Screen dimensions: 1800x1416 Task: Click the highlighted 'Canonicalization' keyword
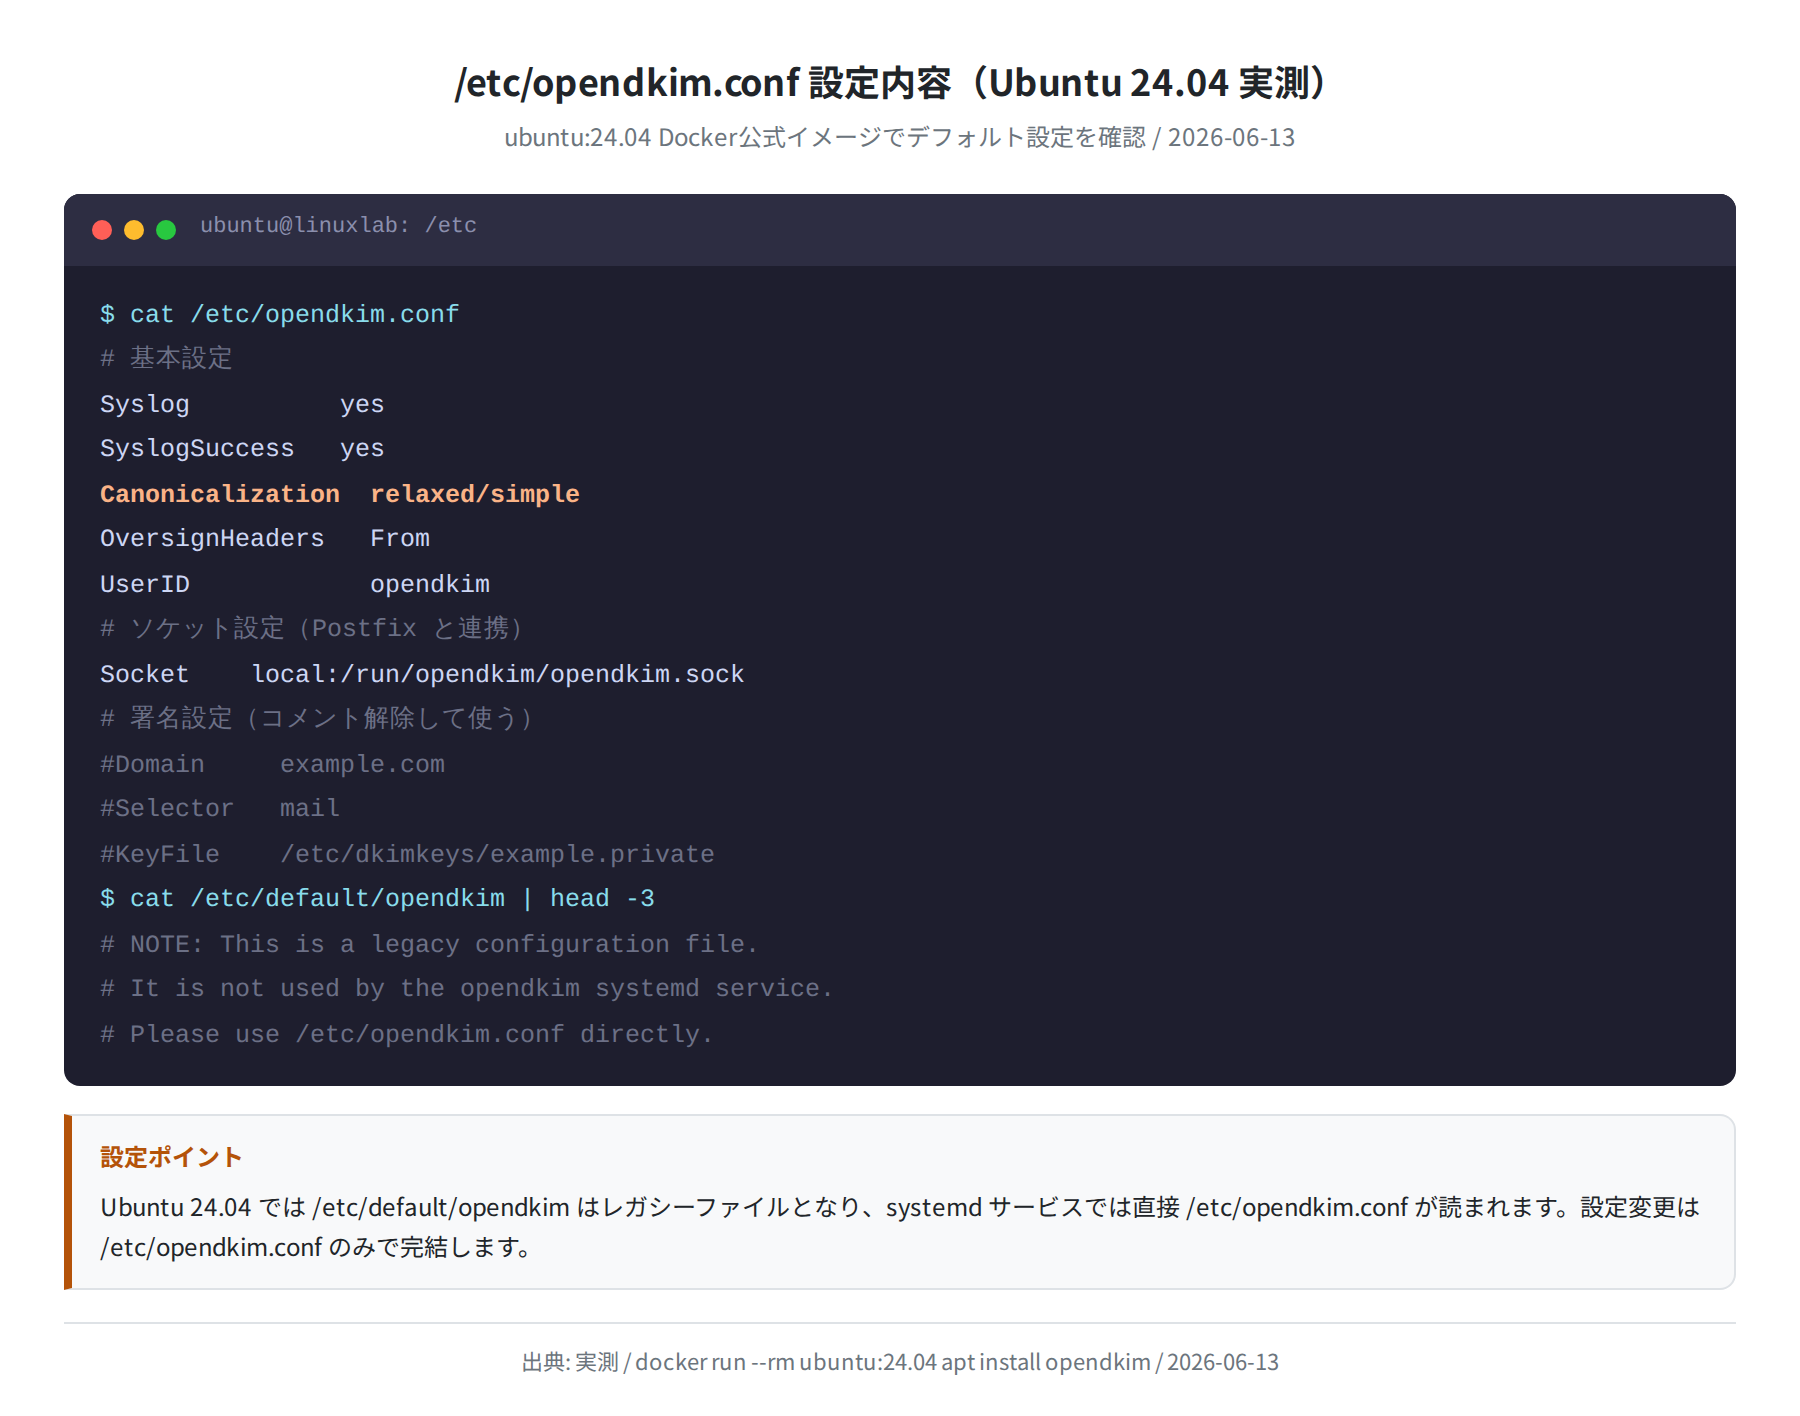tap(220, 494)
